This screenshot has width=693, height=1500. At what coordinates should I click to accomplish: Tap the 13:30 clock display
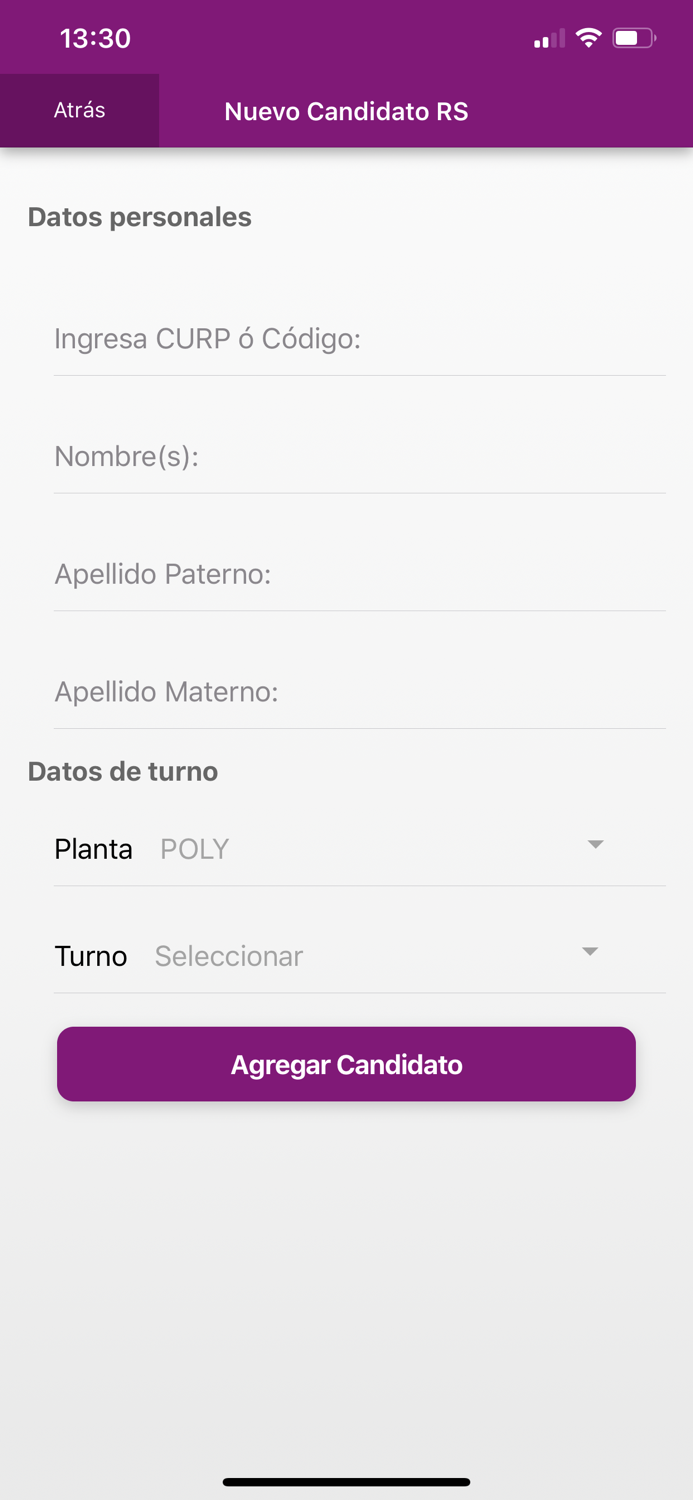95,38
